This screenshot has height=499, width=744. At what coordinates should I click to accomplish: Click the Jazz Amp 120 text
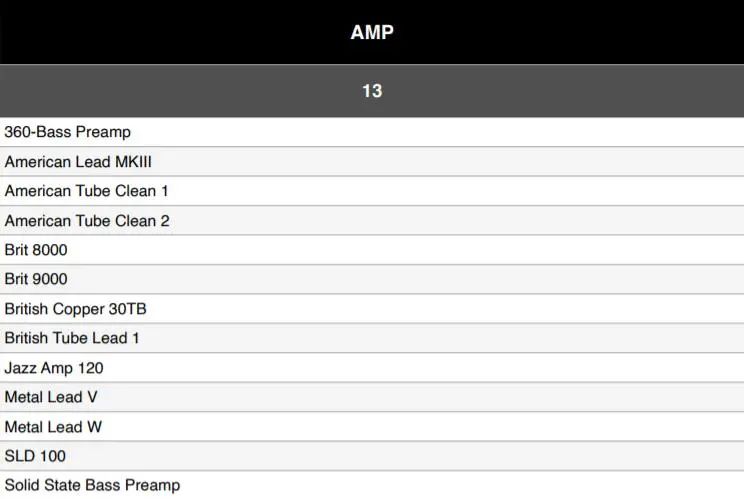click(x=54, y=368)
